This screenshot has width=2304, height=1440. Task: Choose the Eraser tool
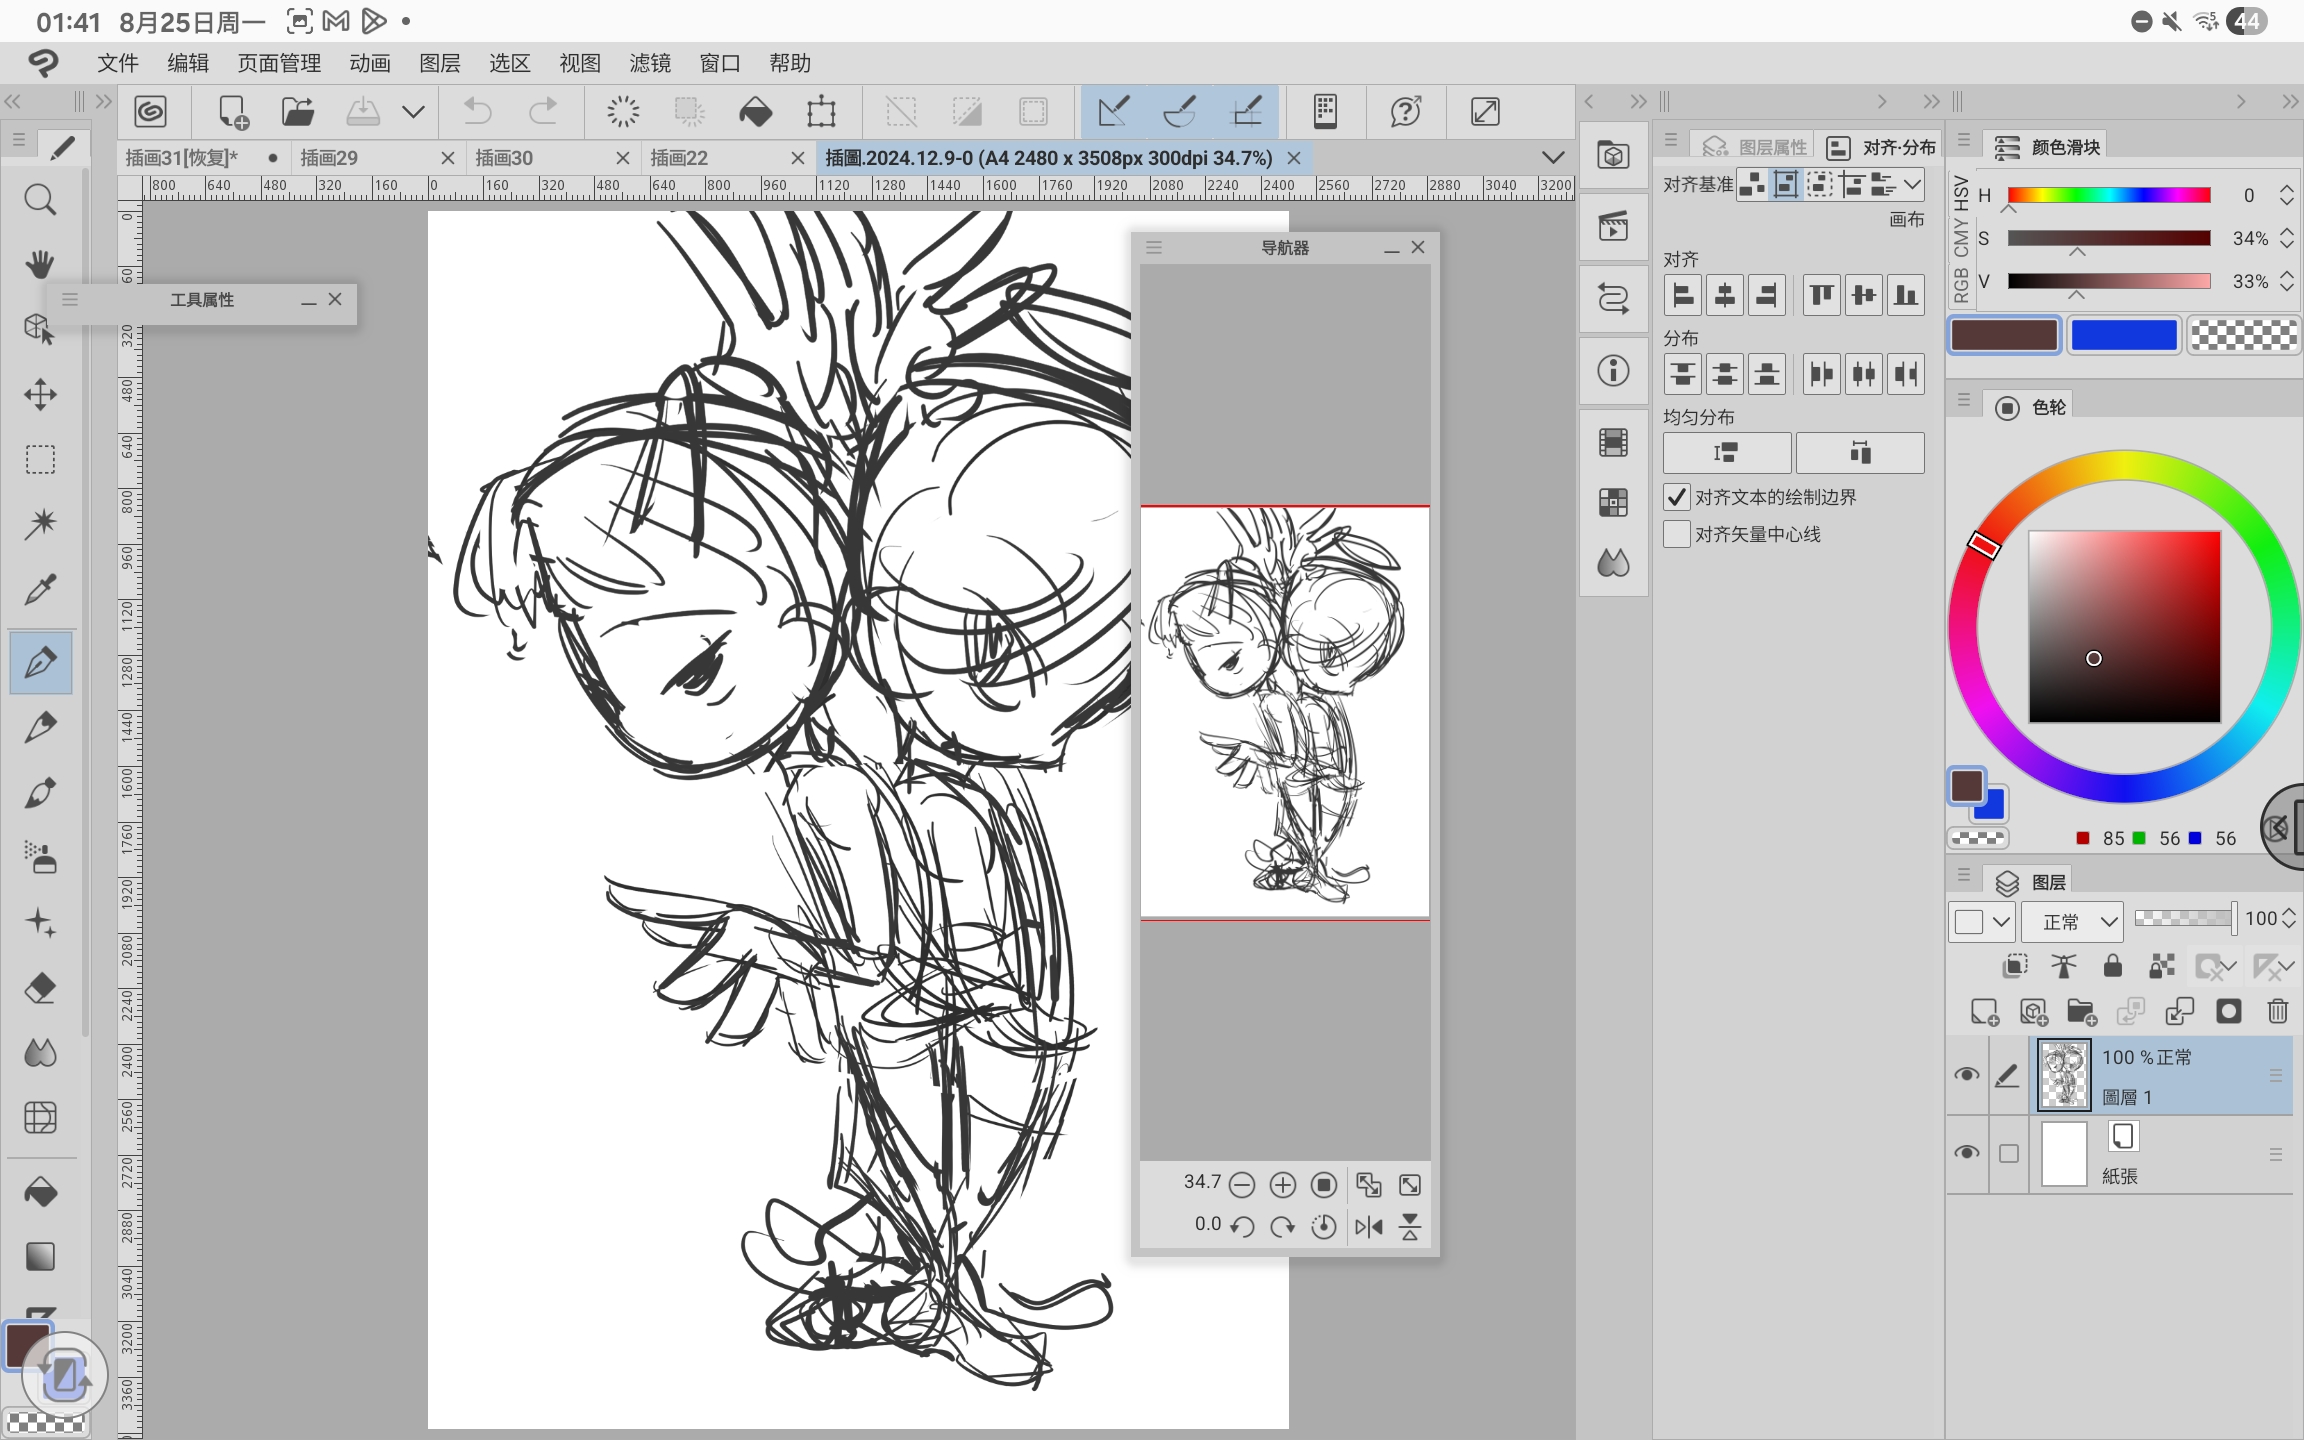(x=40, y=988)
